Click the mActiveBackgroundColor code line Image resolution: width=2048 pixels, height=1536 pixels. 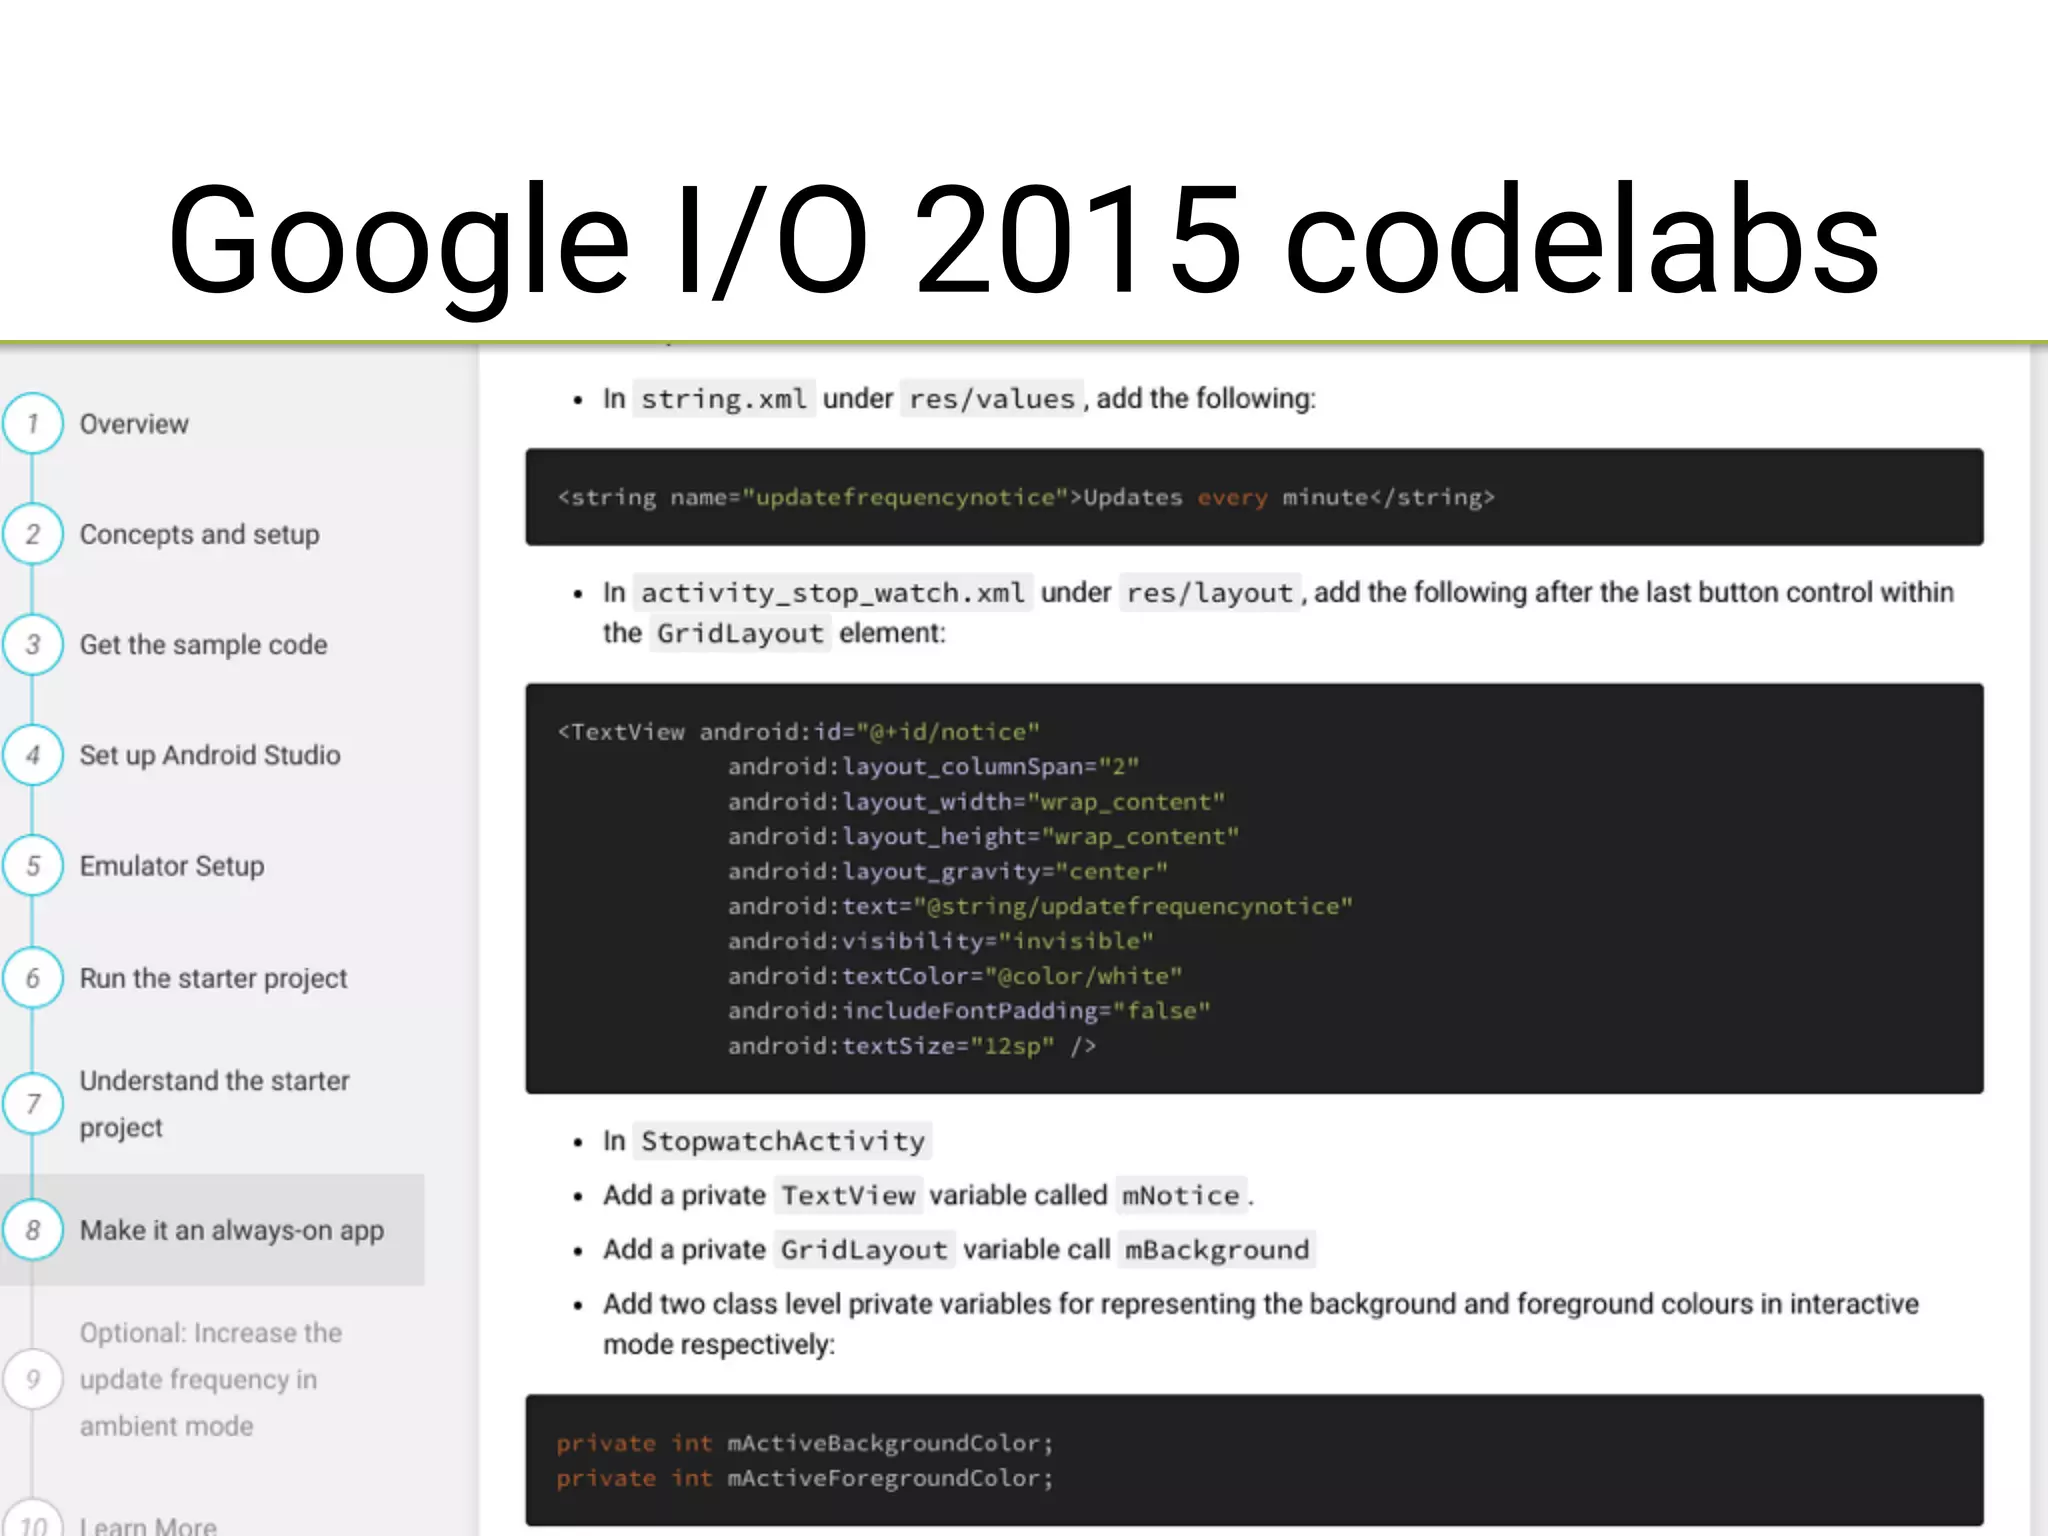(805, 1443)
